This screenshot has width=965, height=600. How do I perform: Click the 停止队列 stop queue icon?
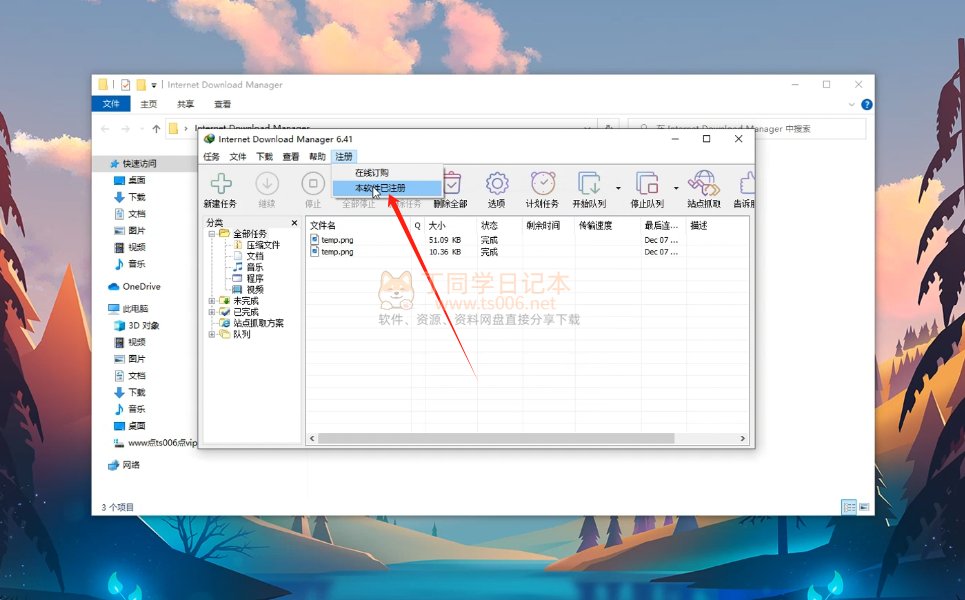pyautogui.click(x=647, y=183)
